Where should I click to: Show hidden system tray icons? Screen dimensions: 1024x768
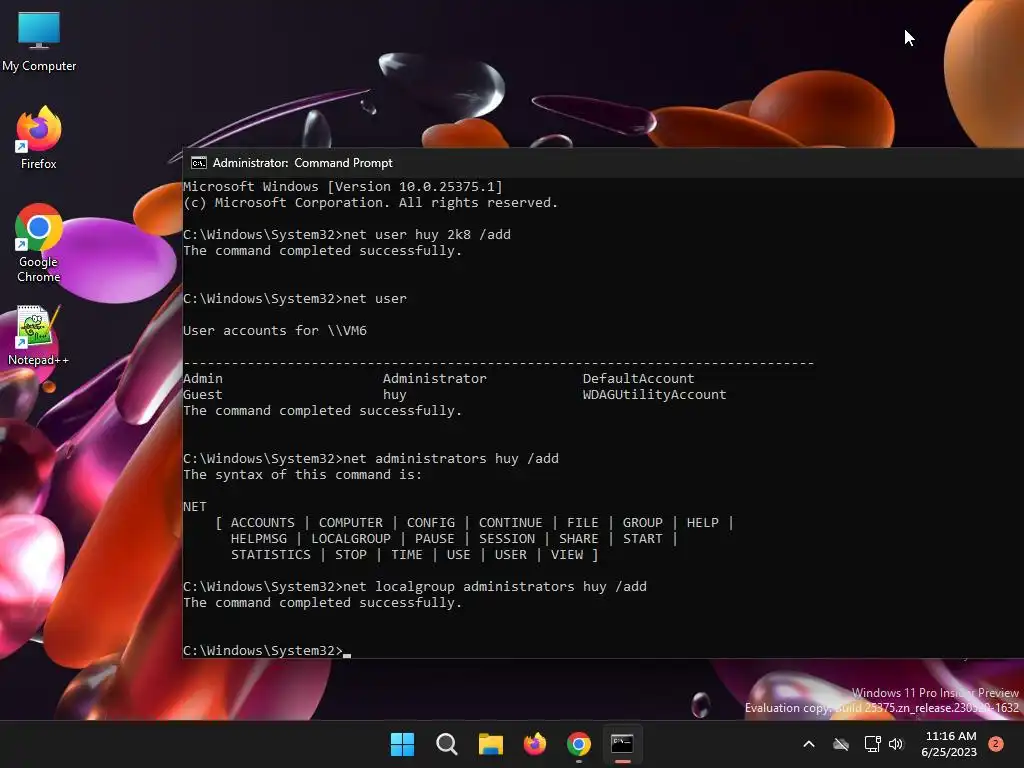click(808, 744)
